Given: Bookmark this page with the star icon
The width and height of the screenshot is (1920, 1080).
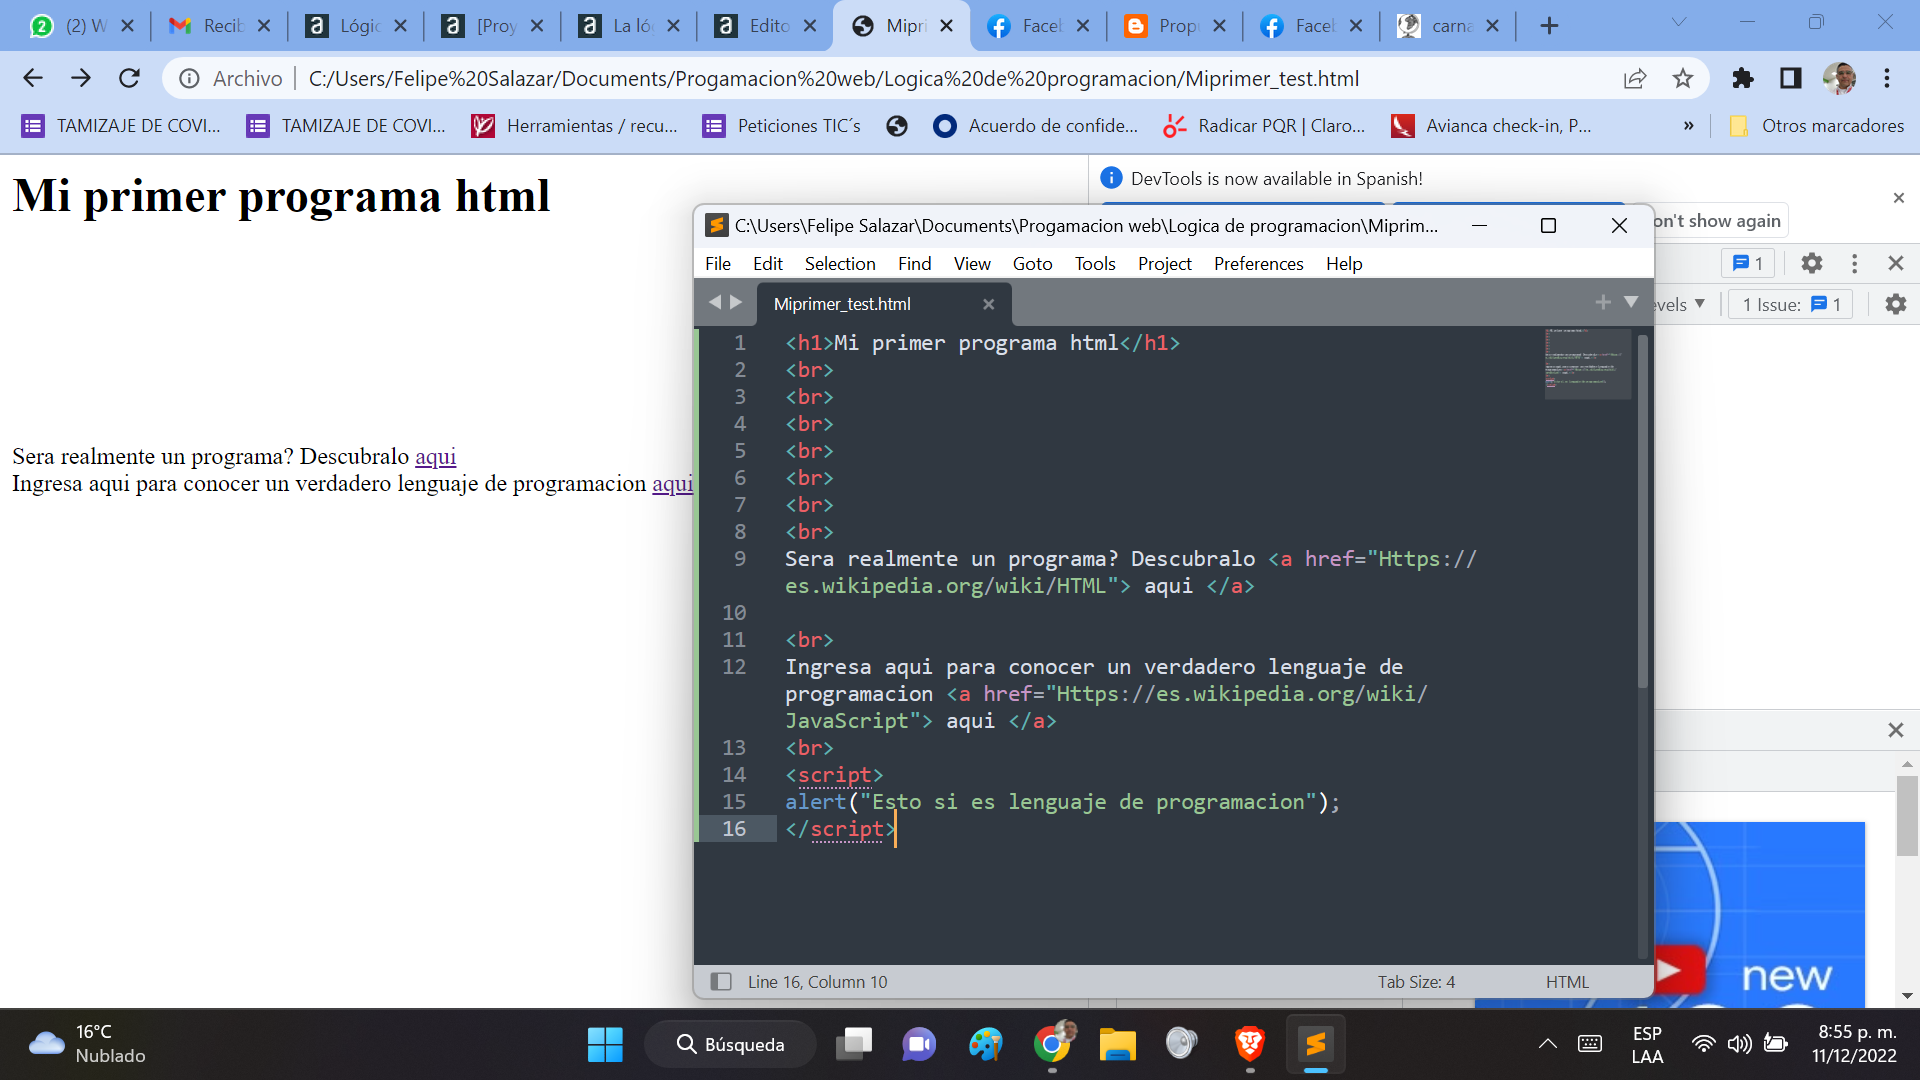Looking at the screenshot, I should pos(1683,78).
